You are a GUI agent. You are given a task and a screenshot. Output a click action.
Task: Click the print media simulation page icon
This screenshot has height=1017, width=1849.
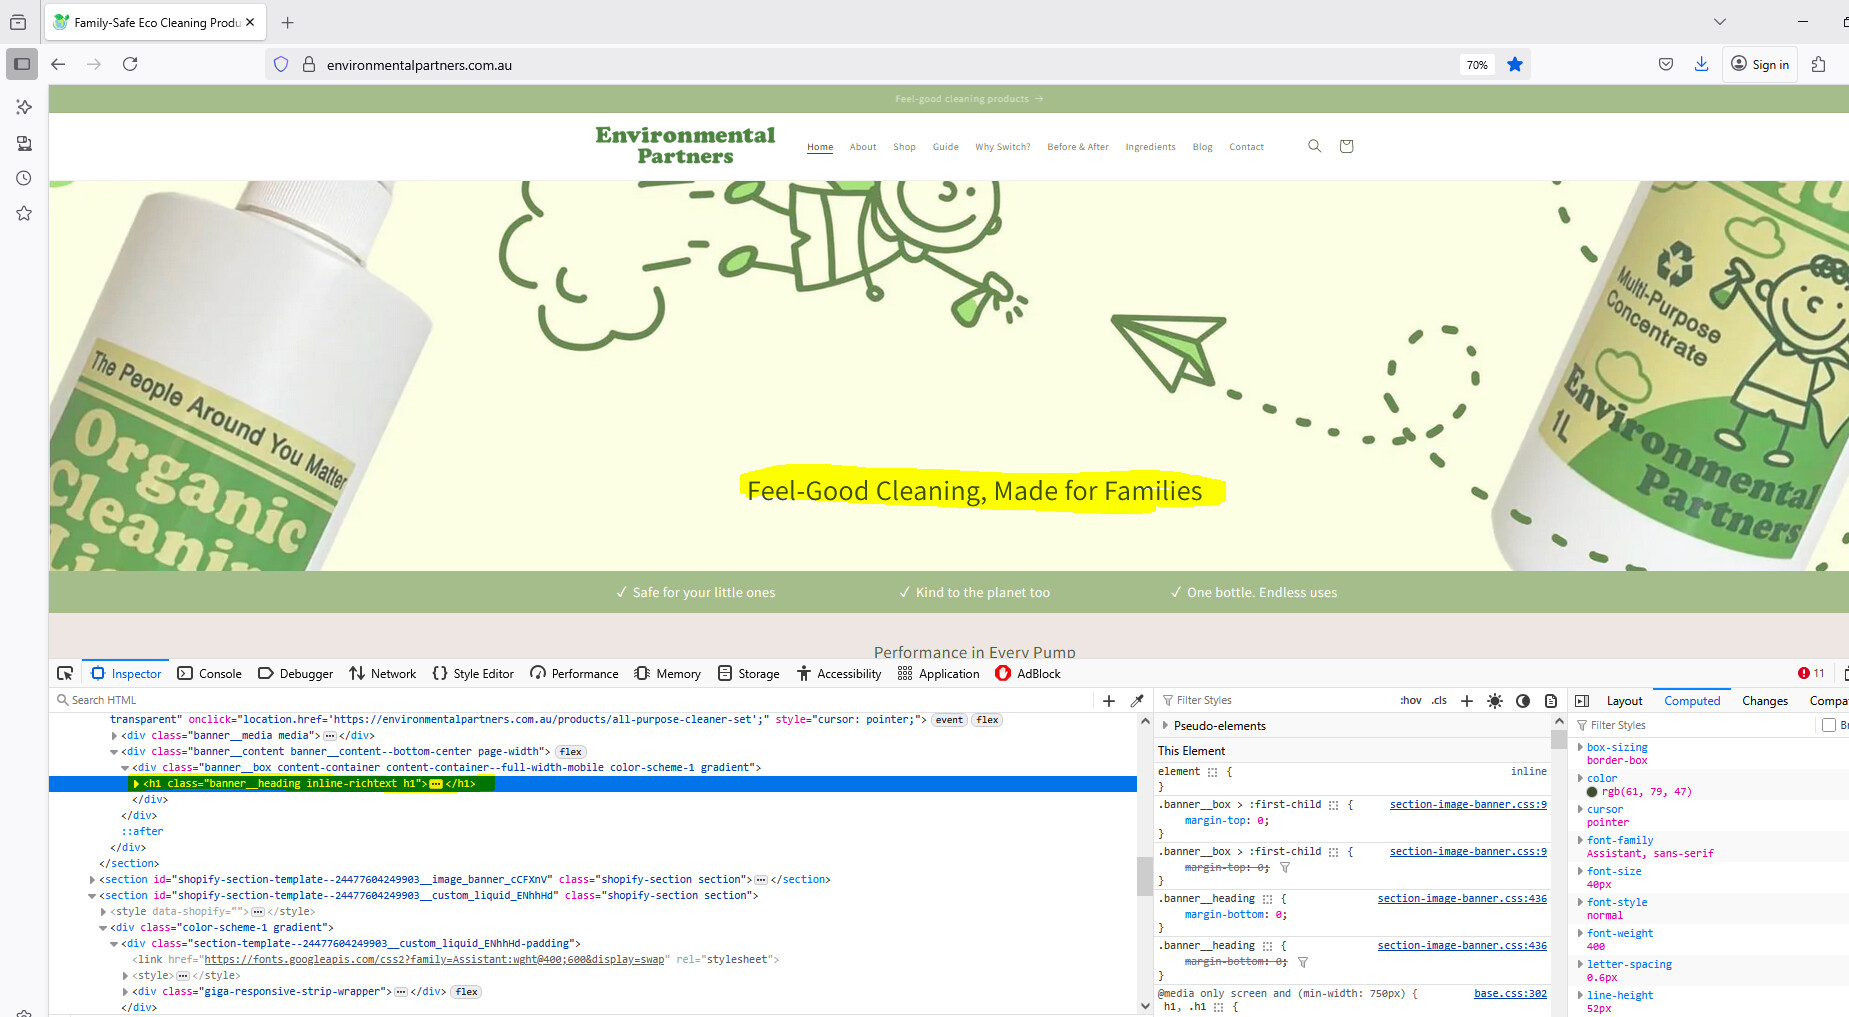coord(1551,701)
